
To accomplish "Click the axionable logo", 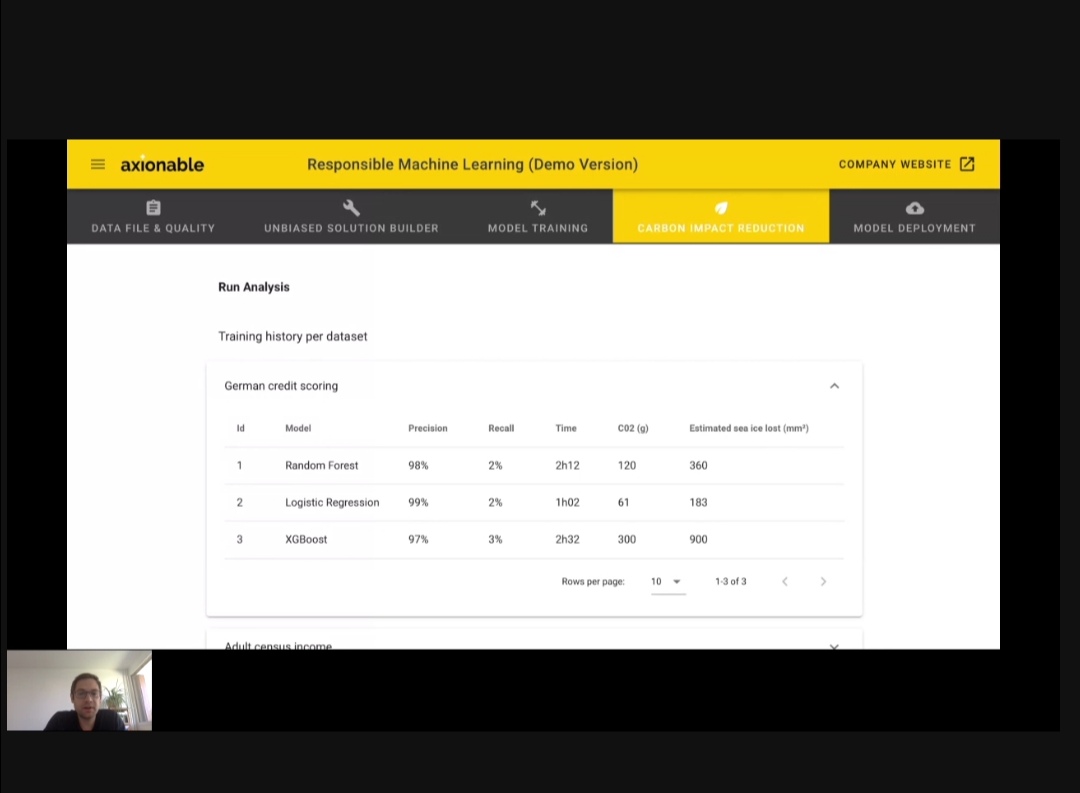I will [163, 164].
